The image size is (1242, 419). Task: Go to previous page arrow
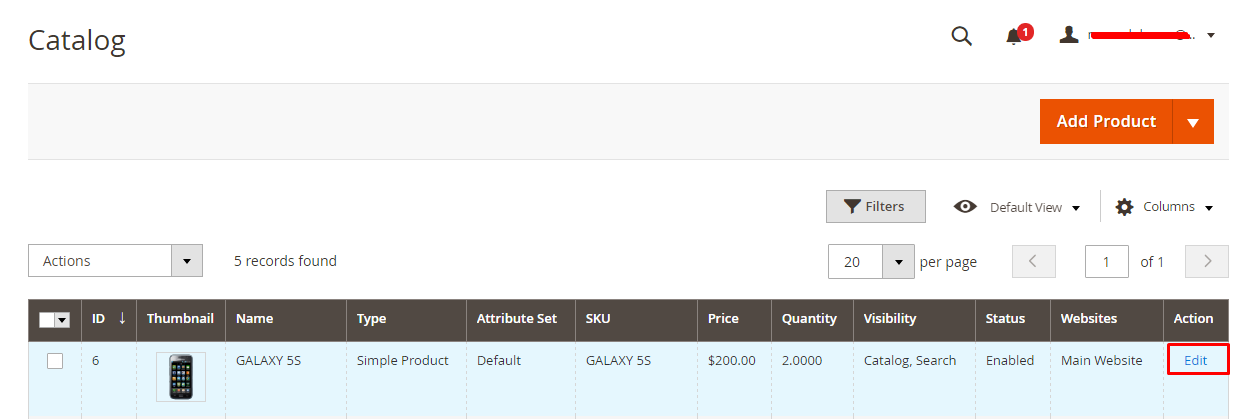[1034, 261]
